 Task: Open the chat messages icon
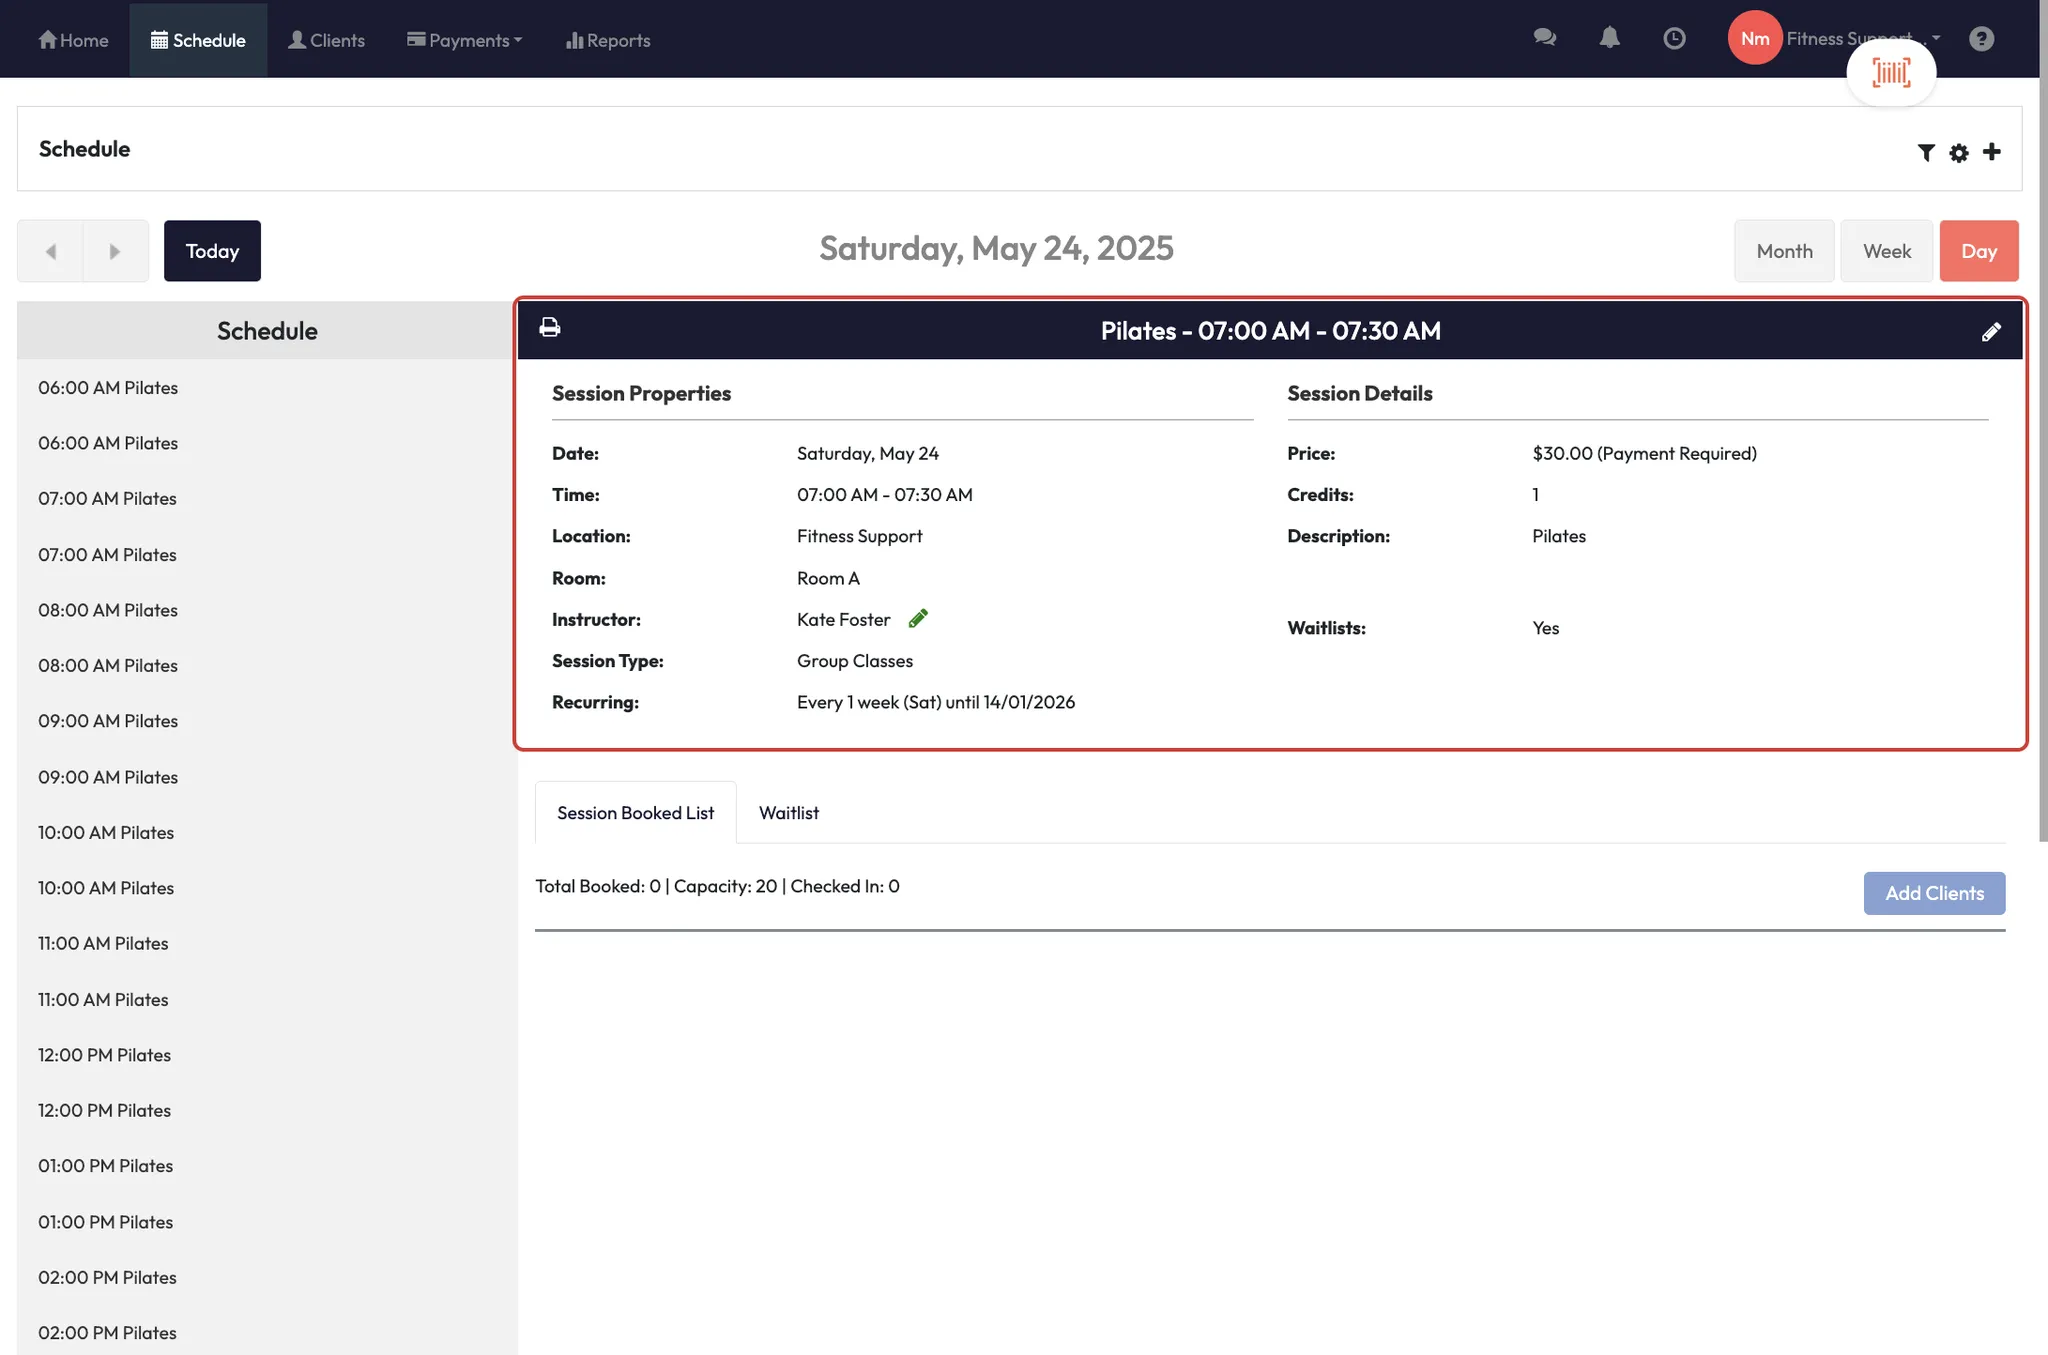tap(1545, 38)
